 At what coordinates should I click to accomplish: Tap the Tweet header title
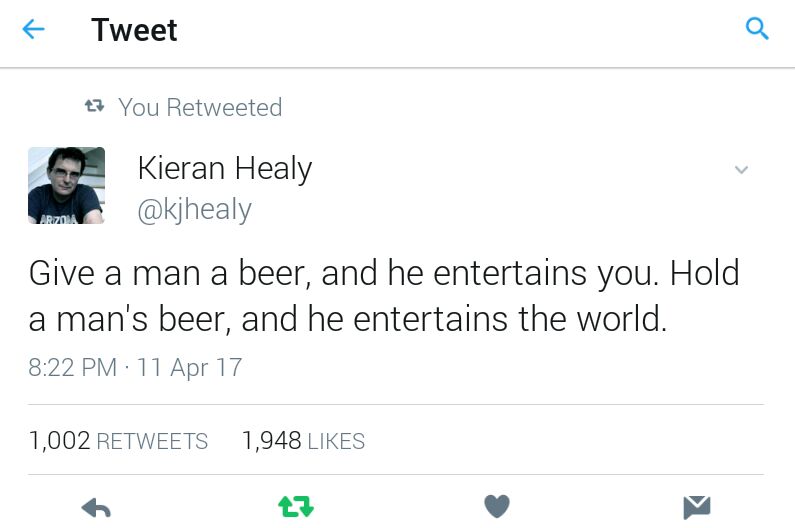[x=134, y=29]
